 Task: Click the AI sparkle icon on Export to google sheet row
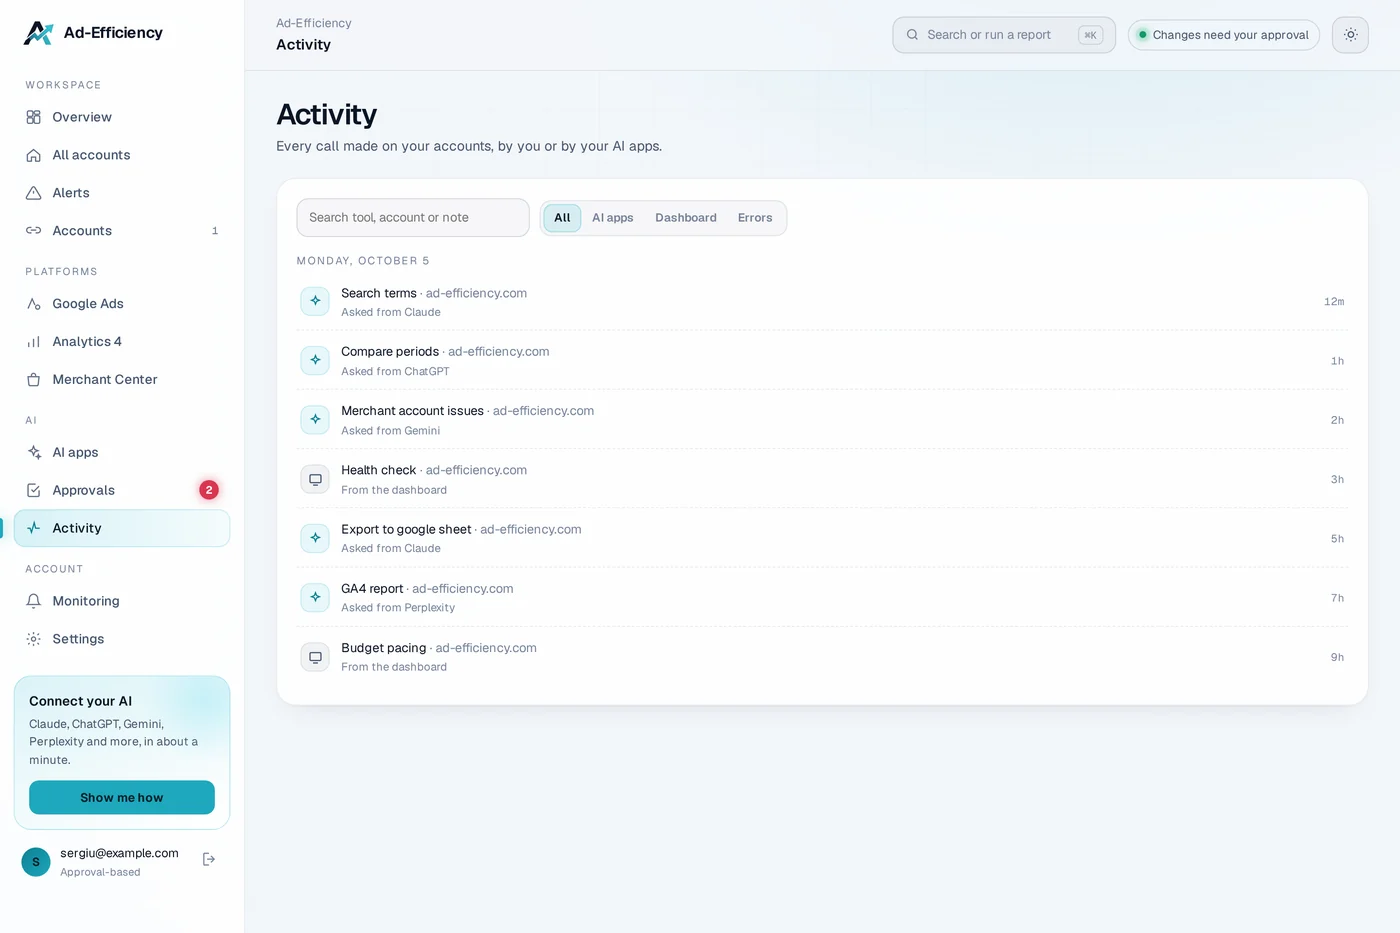(315, 538)
